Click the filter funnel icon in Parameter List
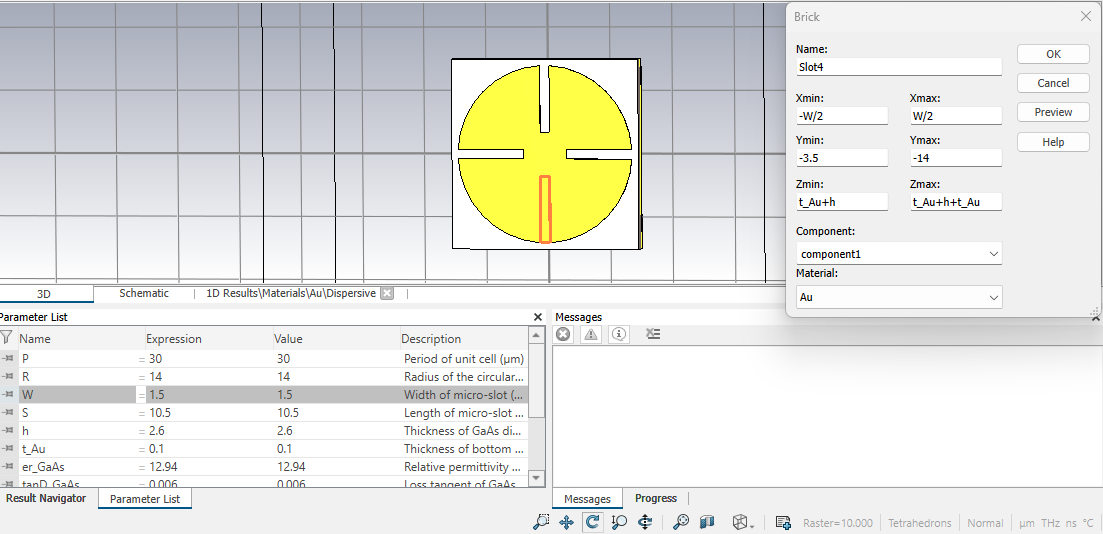 pos(6,338)
